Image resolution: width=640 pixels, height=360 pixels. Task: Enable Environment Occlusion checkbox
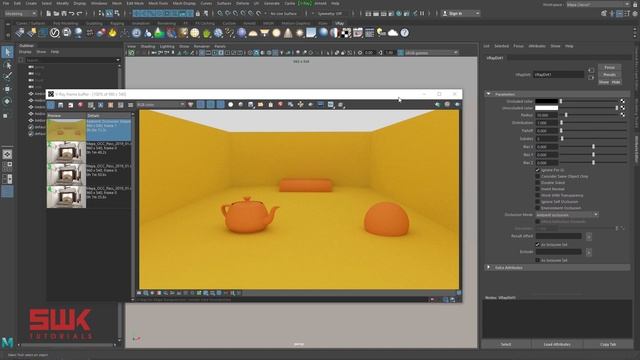pyautogui.click(x=538, y=208)
